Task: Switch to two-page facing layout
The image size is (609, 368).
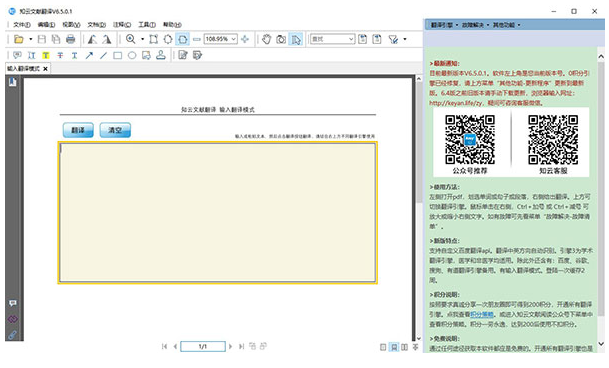Action: (x=405, y=347)
